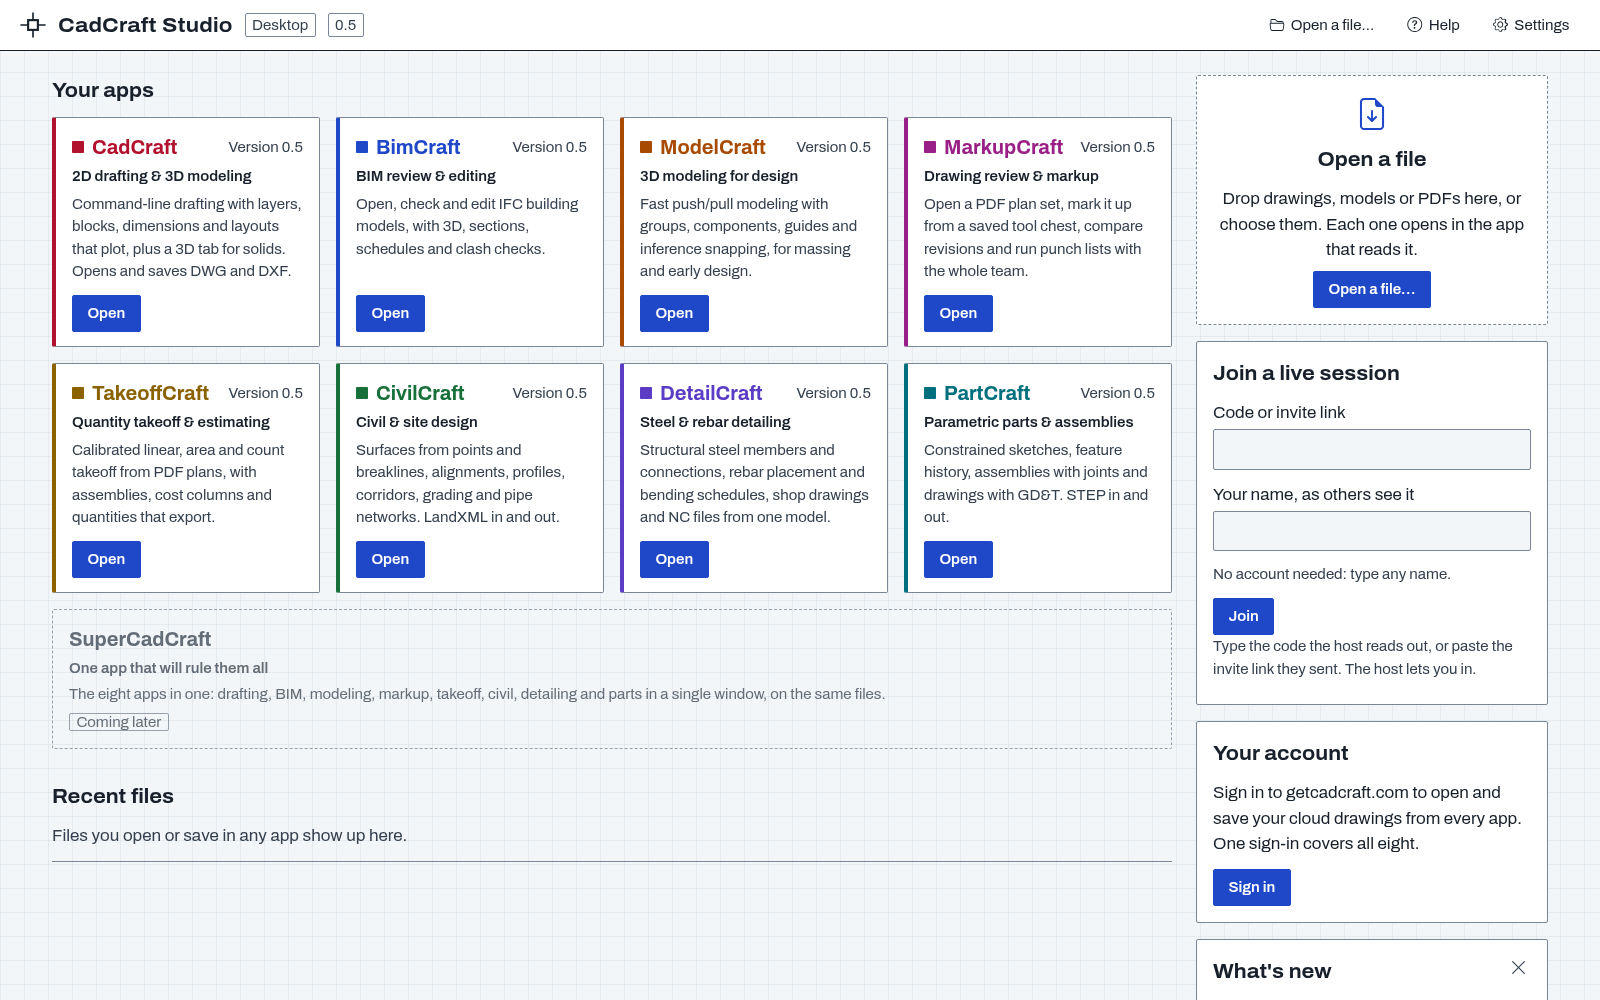The height and width of the screenshot is (1000, 1600).
Task: Click "Steel & rebar detailing" subtitle
Action: (x=715, y=422)
